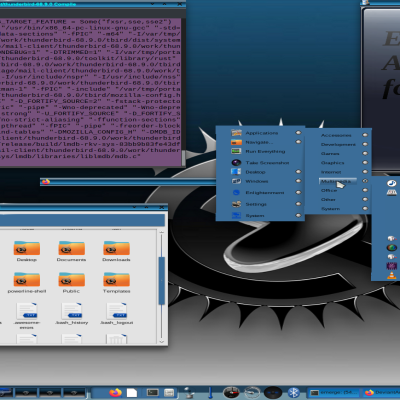Open the Templates folder

click(116, 283)
